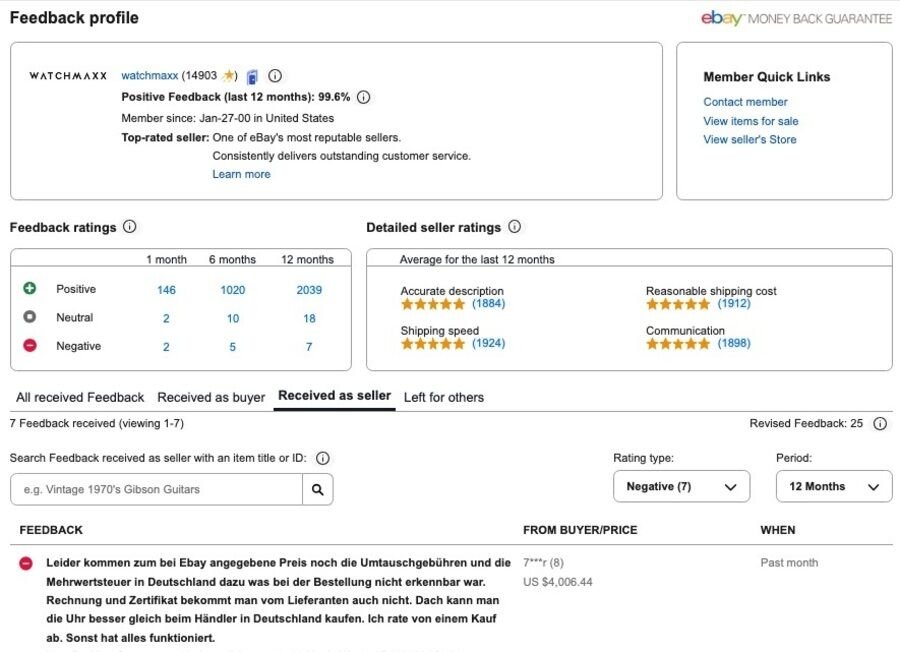This screenshot has height=652, width=900.
Task: Click the info icon beside Revised Feedback count
Action: (x=879, y=423)
